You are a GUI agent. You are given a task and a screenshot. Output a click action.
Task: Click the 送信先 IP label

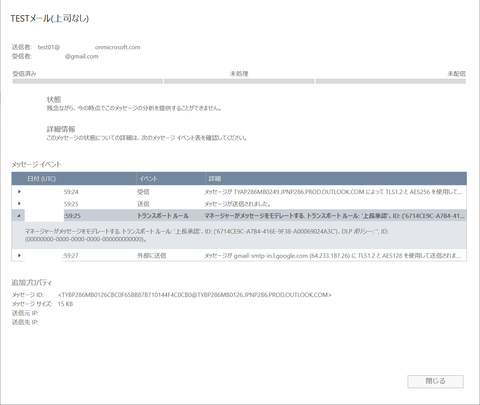(x=25, y=322)
